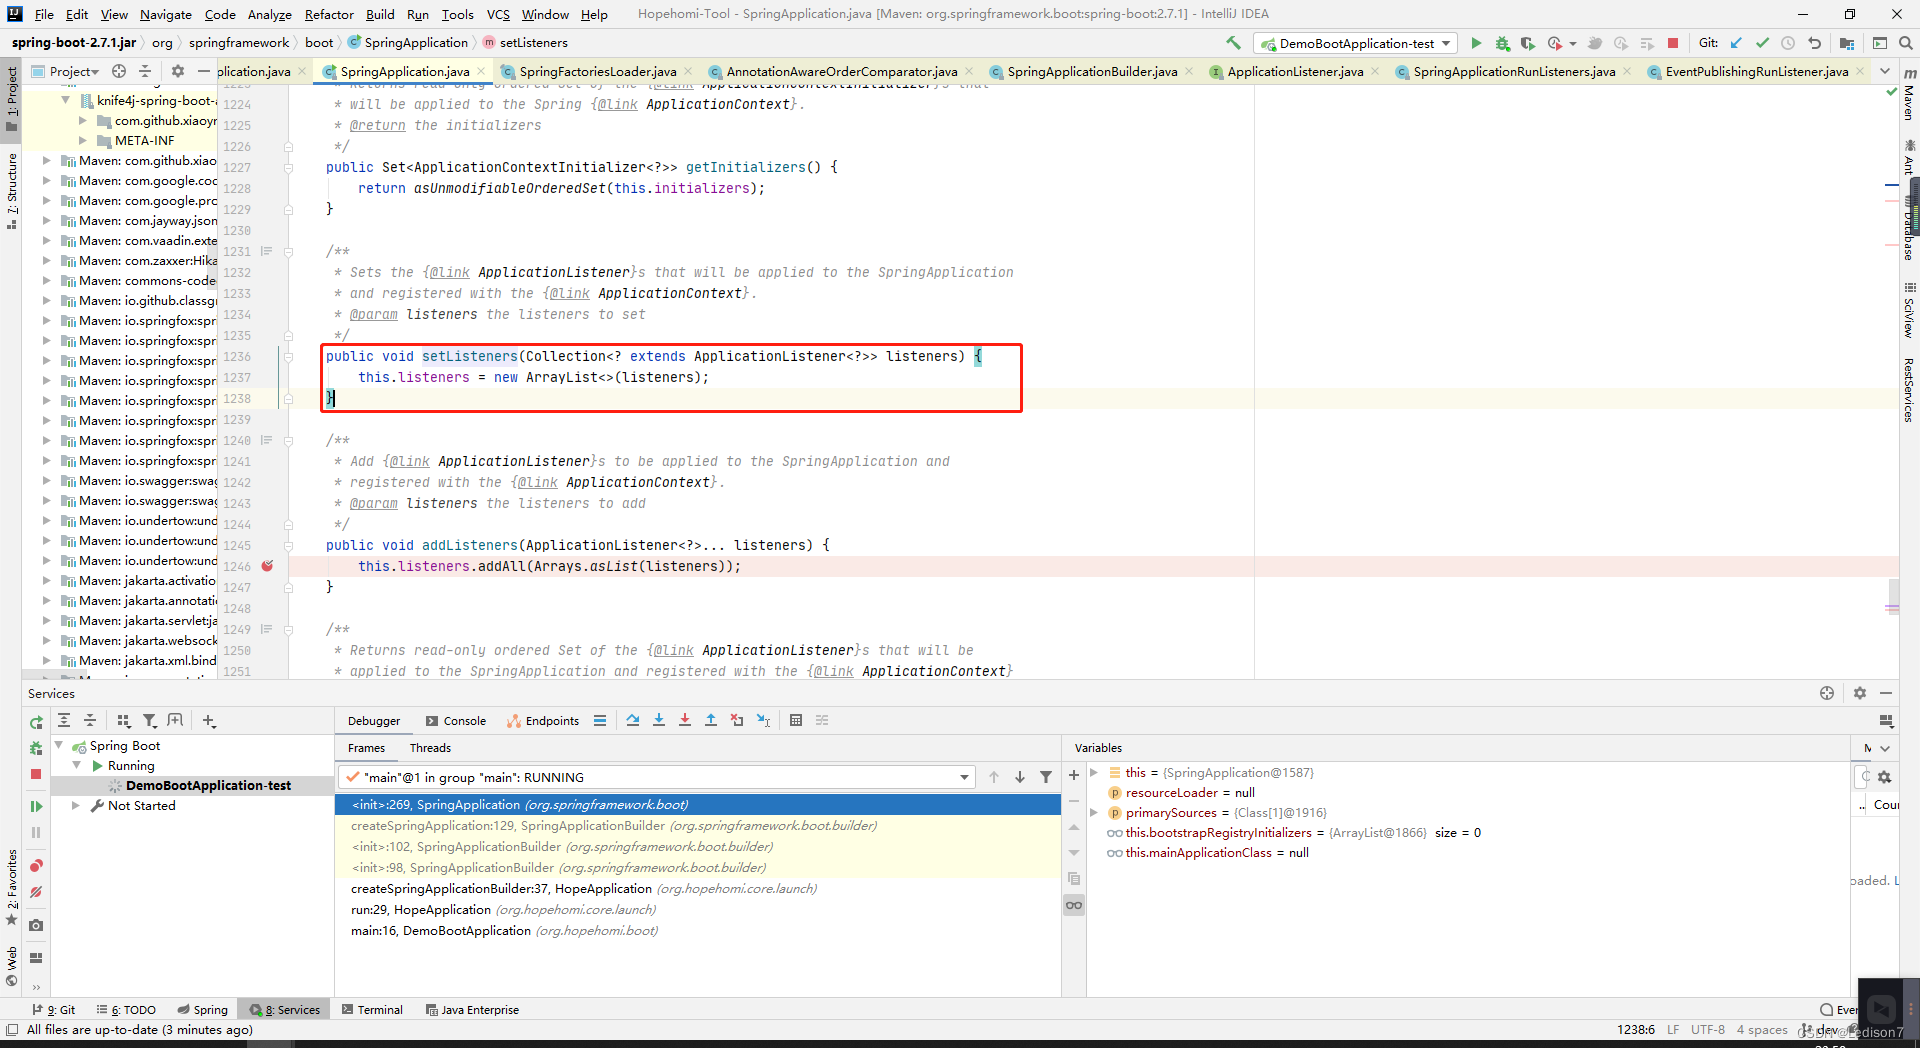Expand Not Started node in Services
The image size is (1920, 1048).
75,806
